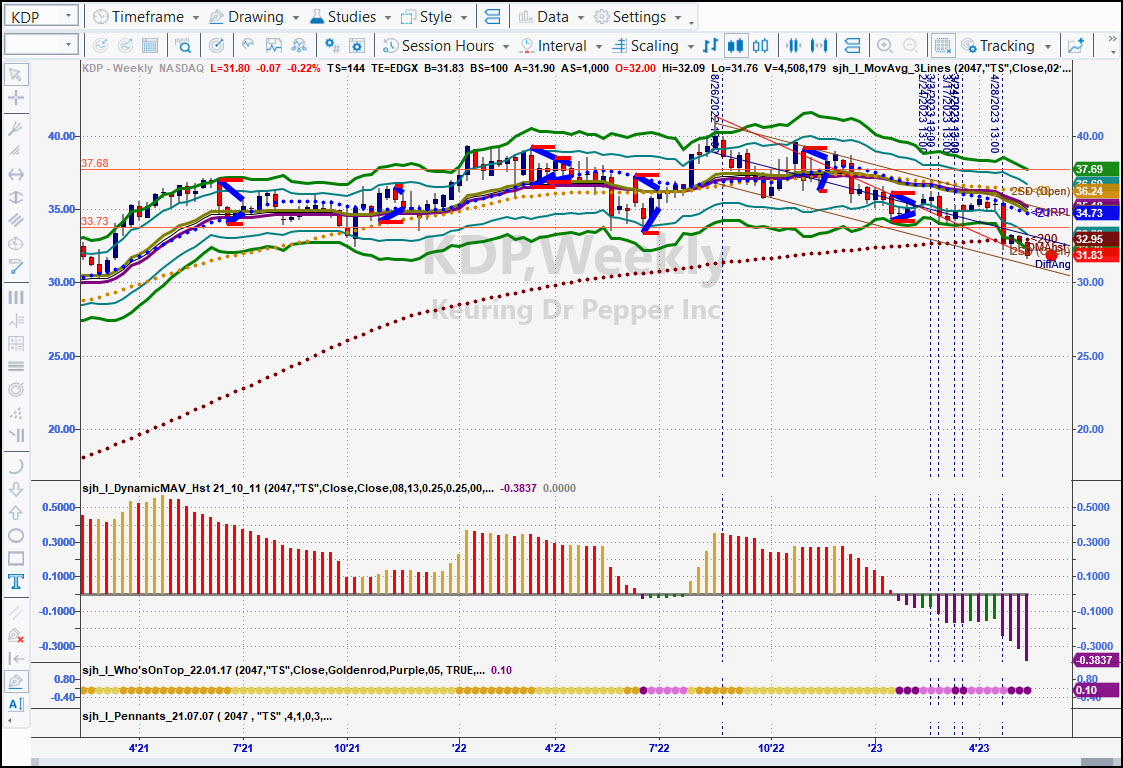
Task: Open the Scaling dropdown
Action: 652,46
